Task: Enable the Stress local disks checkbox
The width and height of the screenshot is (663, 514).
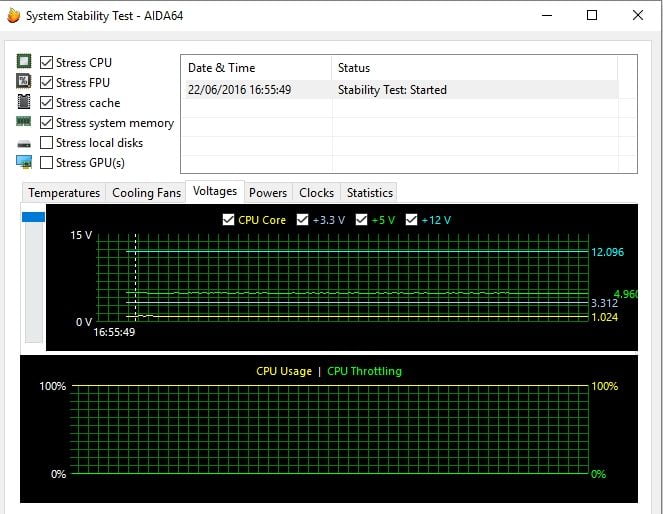Action: 47,143
